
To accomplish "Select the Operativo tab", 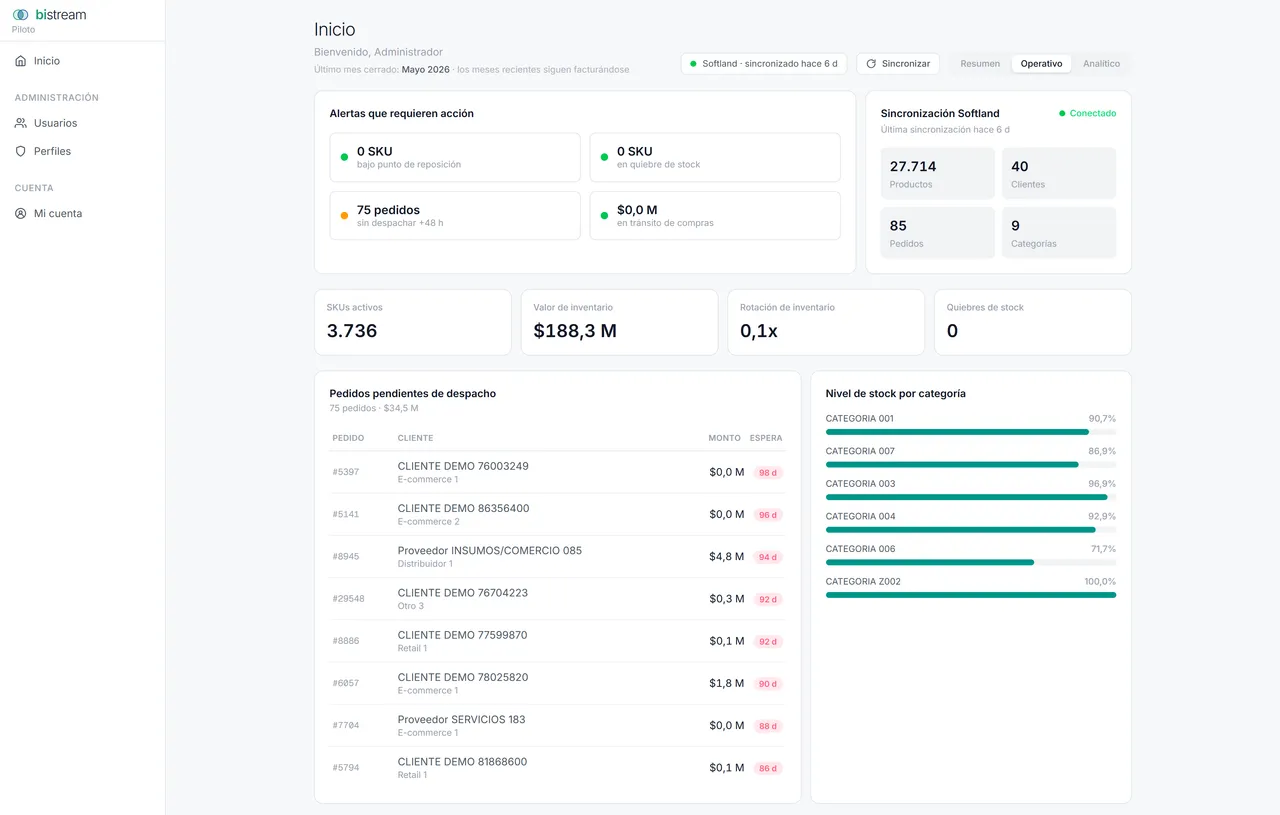I will 1041,64.
